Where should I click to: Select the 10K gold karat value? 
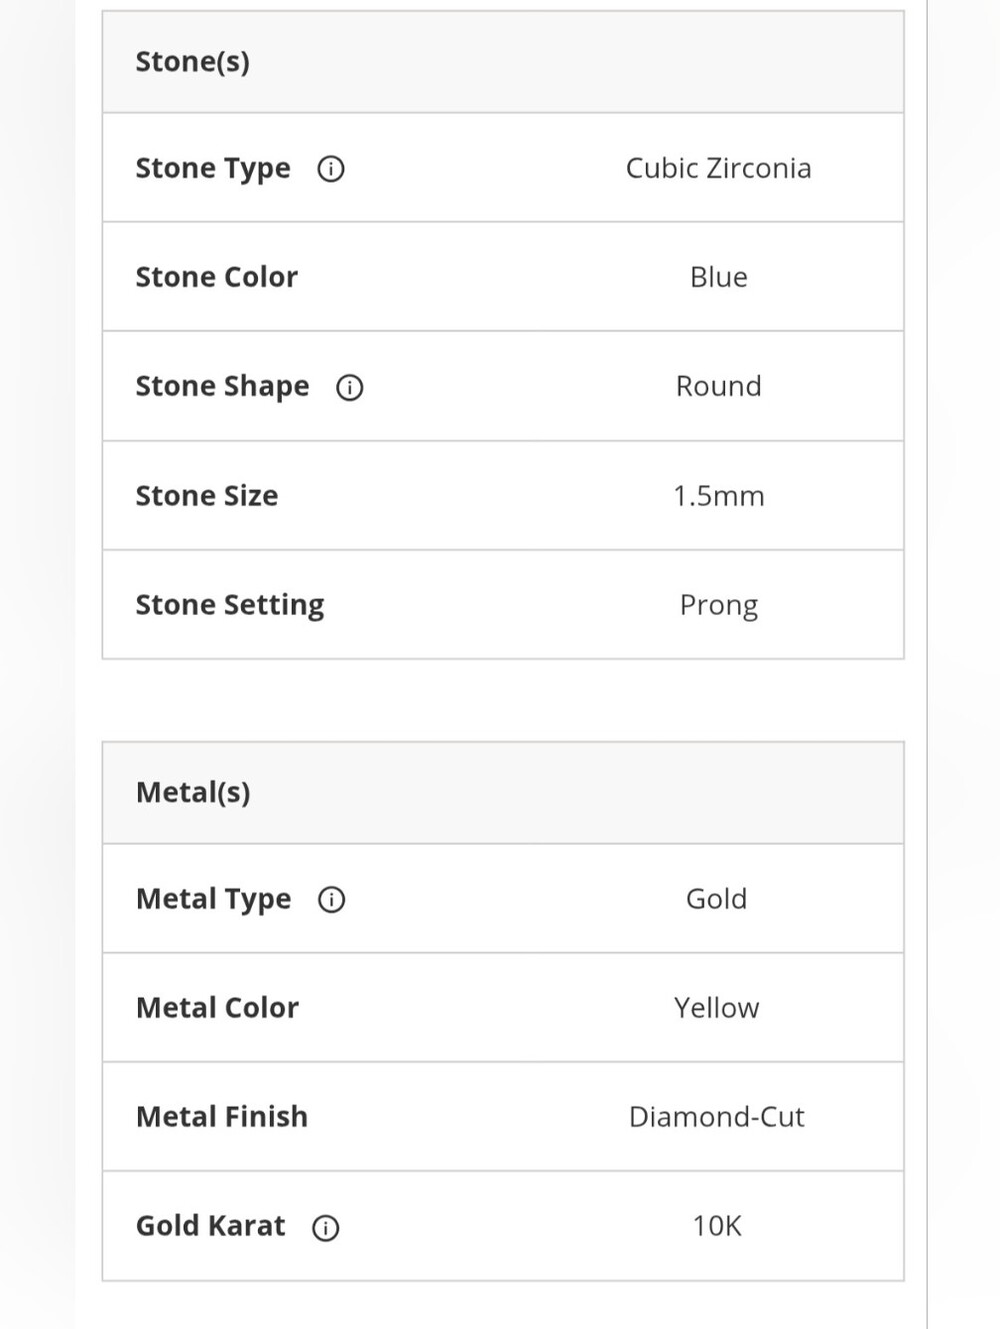click(x=716, y=1226)
